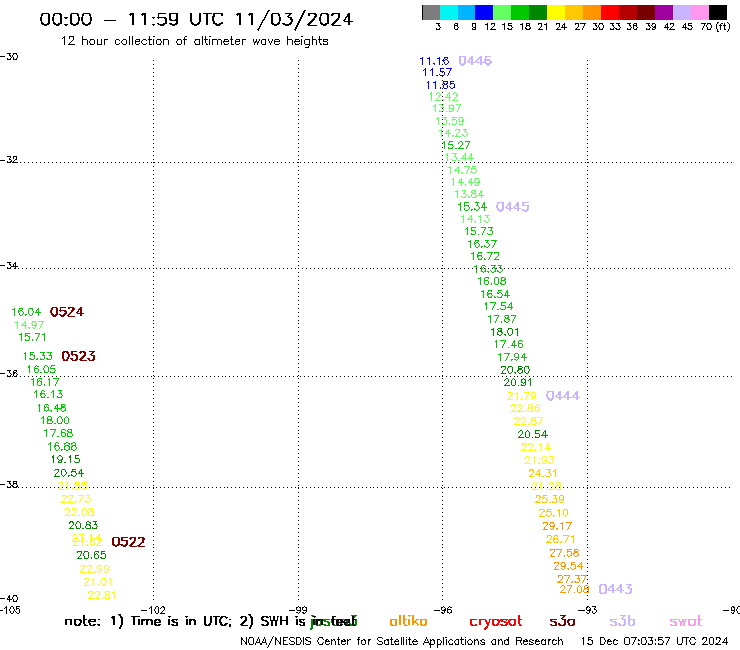740x650 pixels.
Task: Click the longitude axis label -102
Action: (x=154, y=610)
